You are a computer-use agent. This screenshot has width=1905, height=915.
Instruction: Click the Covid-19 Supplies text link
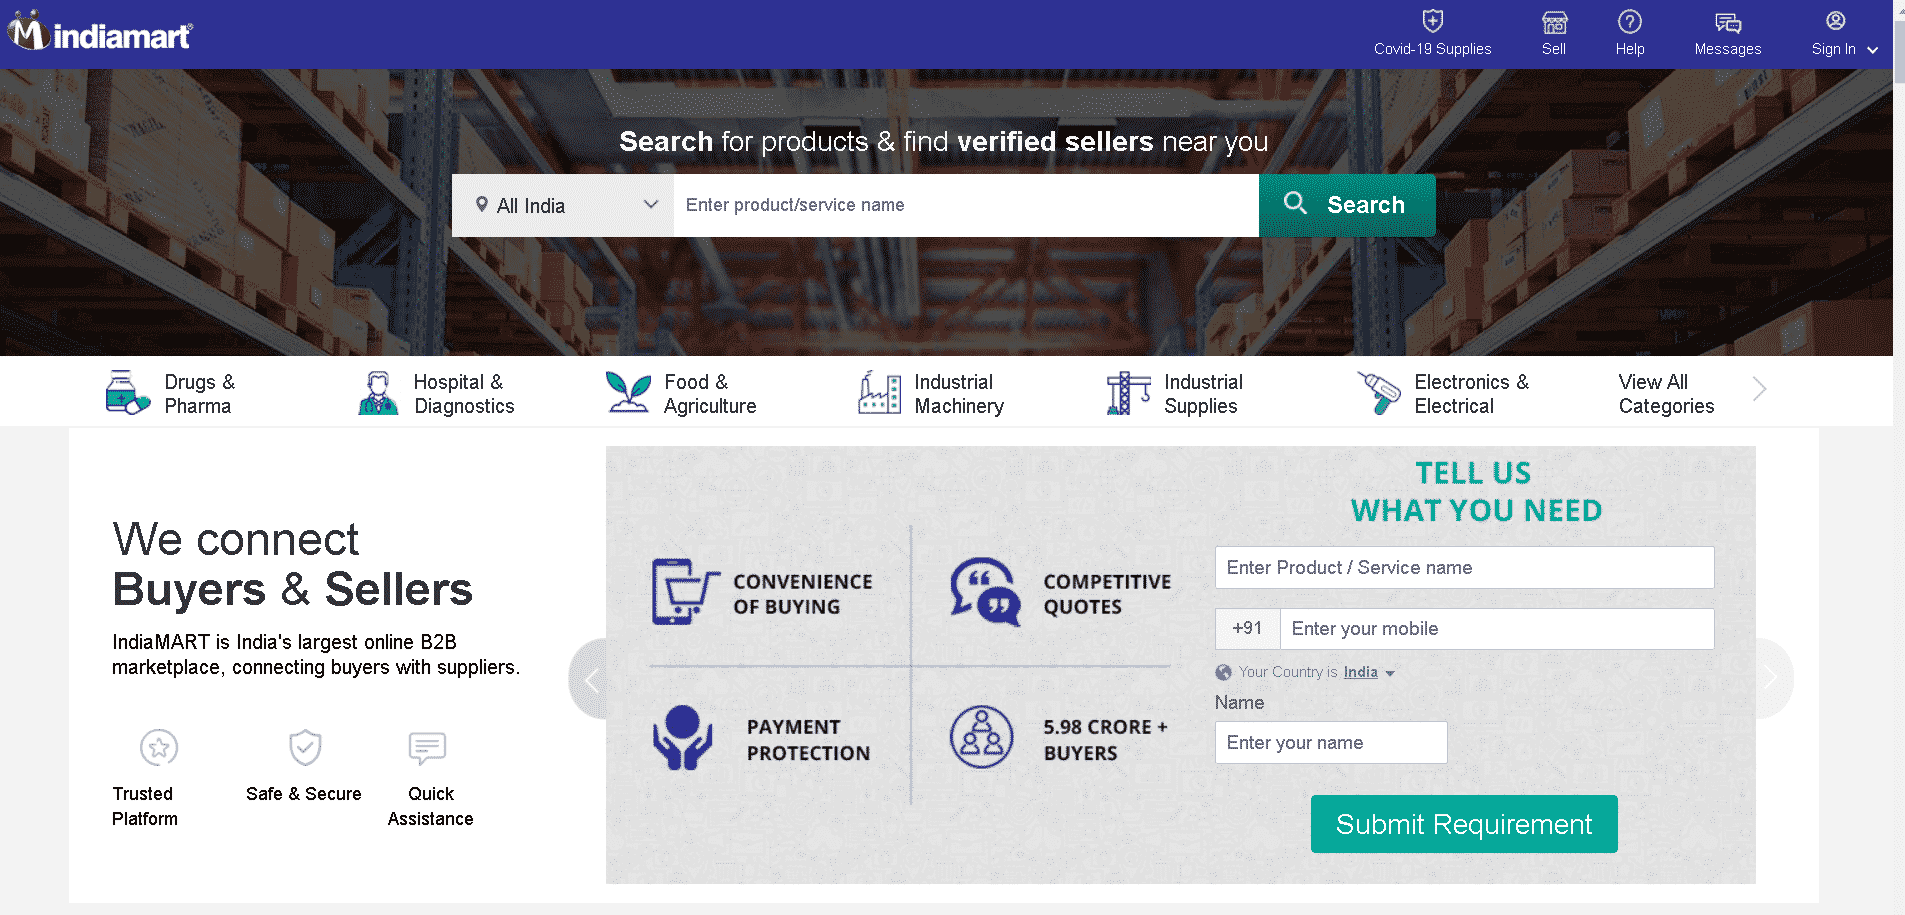click(1432, 49)
